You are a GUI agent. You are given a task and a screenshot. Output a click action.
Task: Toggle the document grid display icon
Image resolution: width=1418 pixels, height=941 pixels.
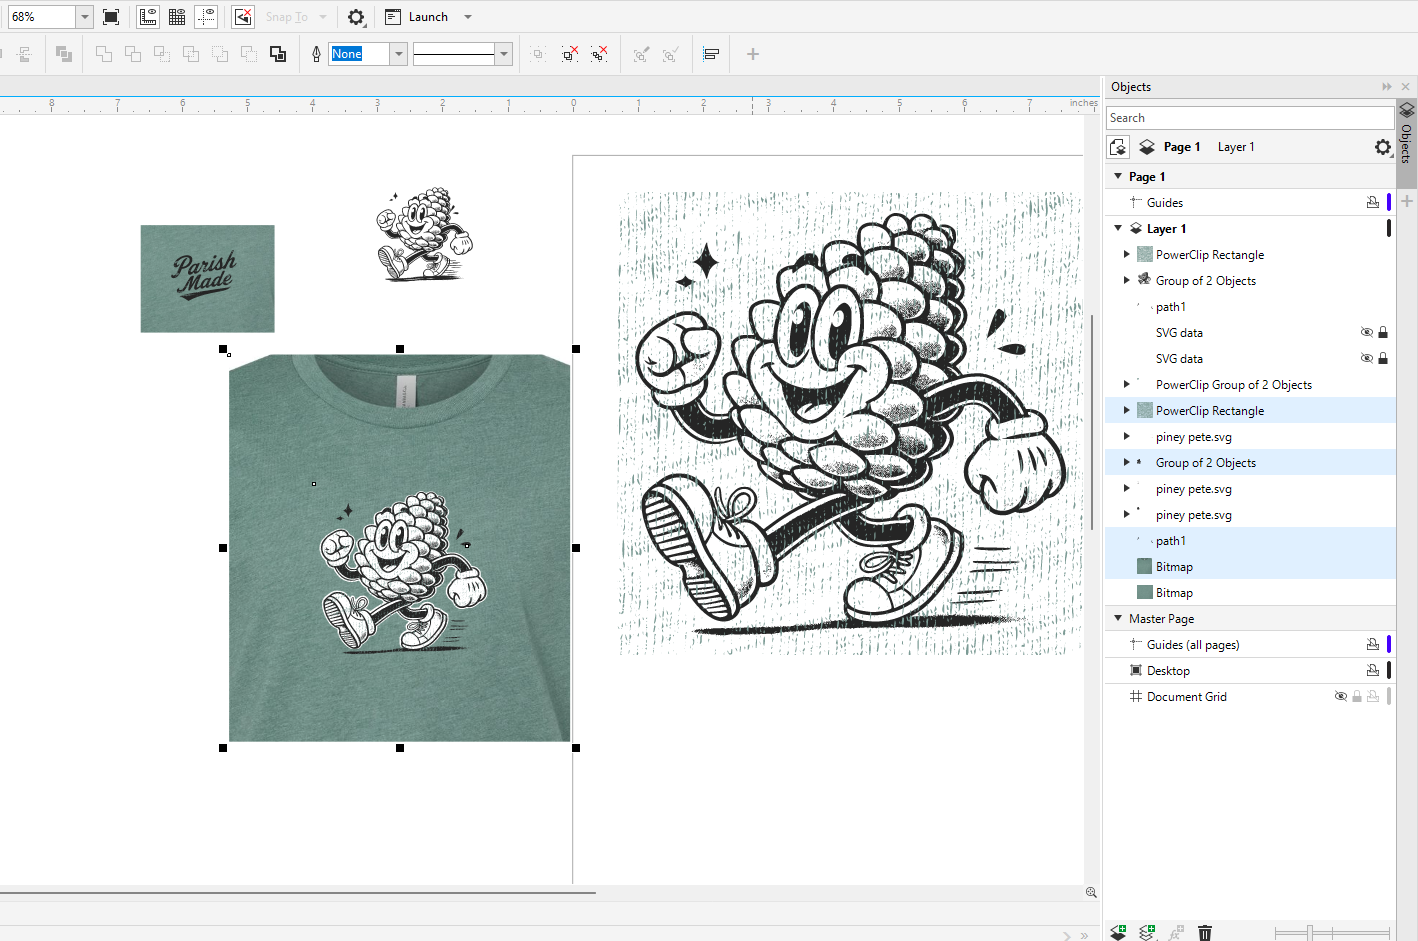click(177, 17)
